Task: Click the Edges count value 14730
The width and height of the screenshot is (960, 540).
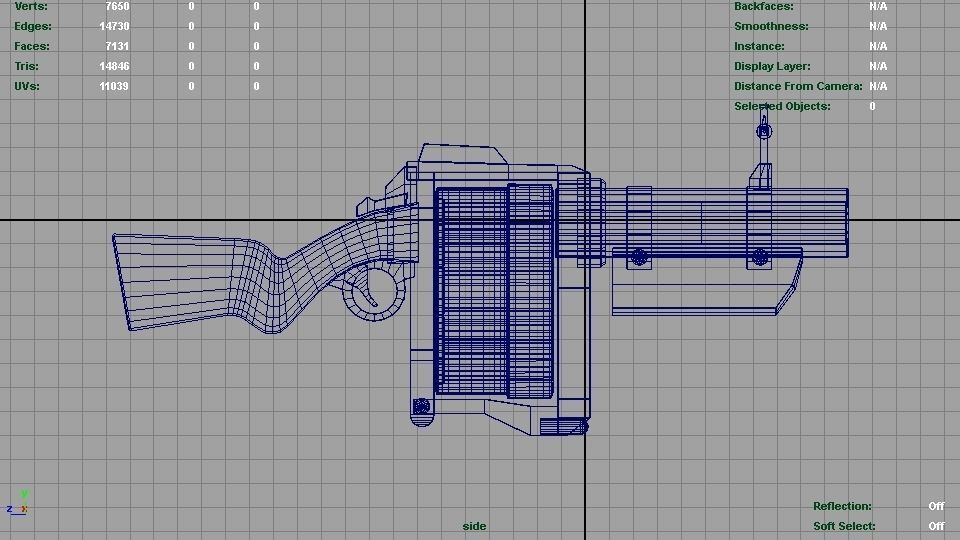Action: pos(114,26)
